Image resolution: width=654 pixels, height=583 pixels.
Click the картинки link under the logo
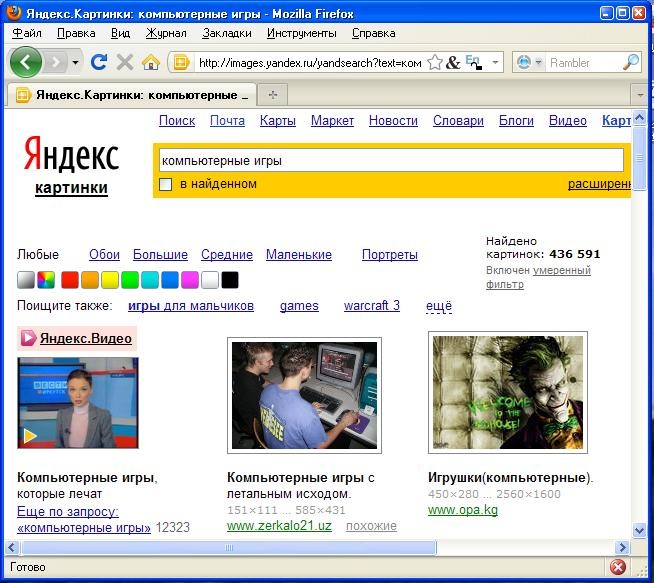tap(71, 188)
